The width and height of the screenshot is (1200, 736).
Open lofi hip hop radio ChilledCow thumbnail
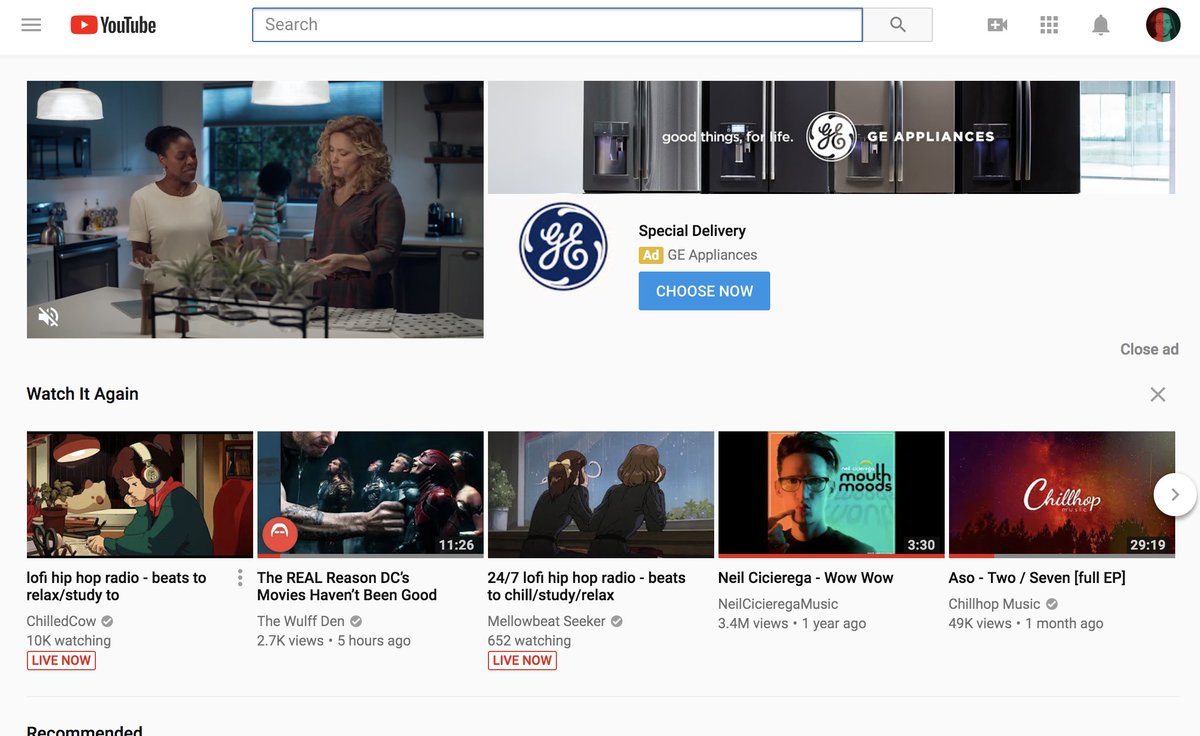tap(140, 494)
